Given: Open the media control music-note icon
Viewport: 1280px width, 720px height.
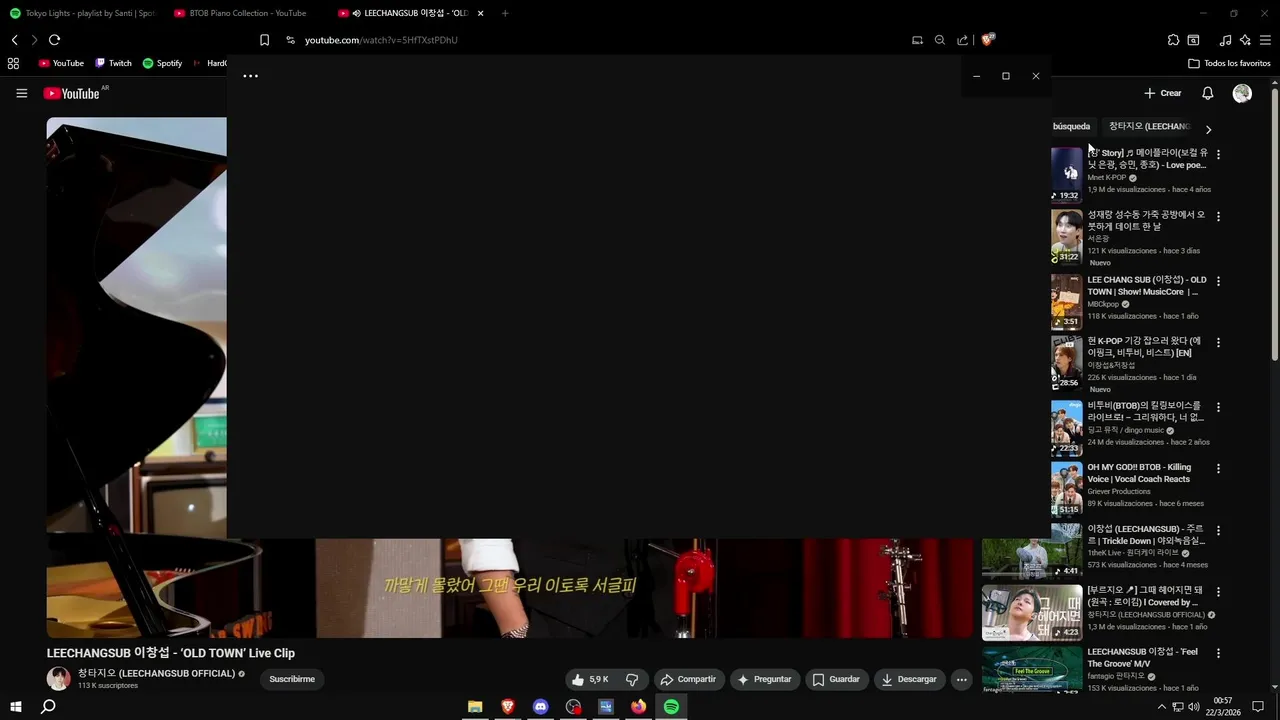Looking at the screenshot, I should tap(1225, 40).
